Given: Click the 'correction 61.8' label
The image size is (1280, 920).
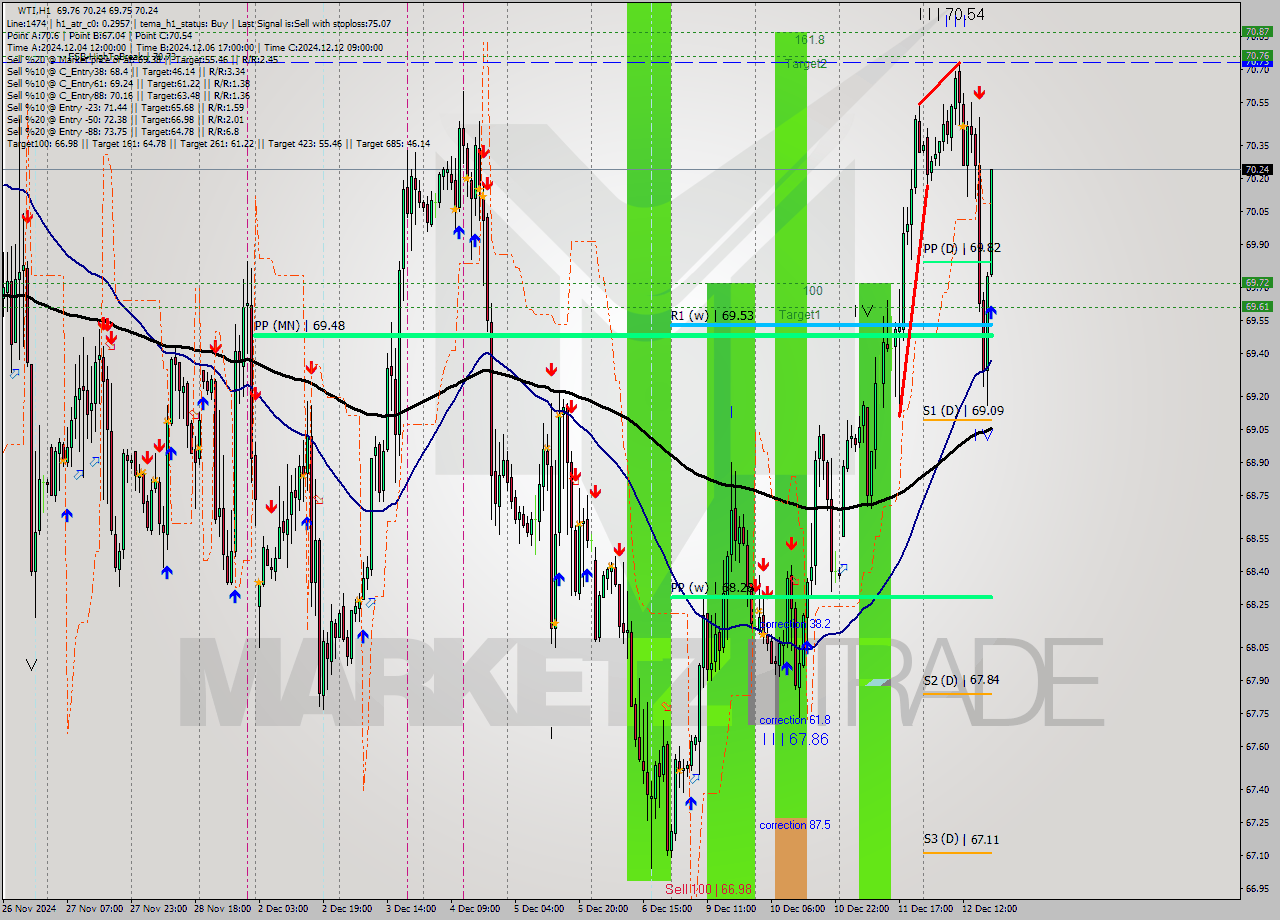Looking at the screenshot, I should point(794,720).
